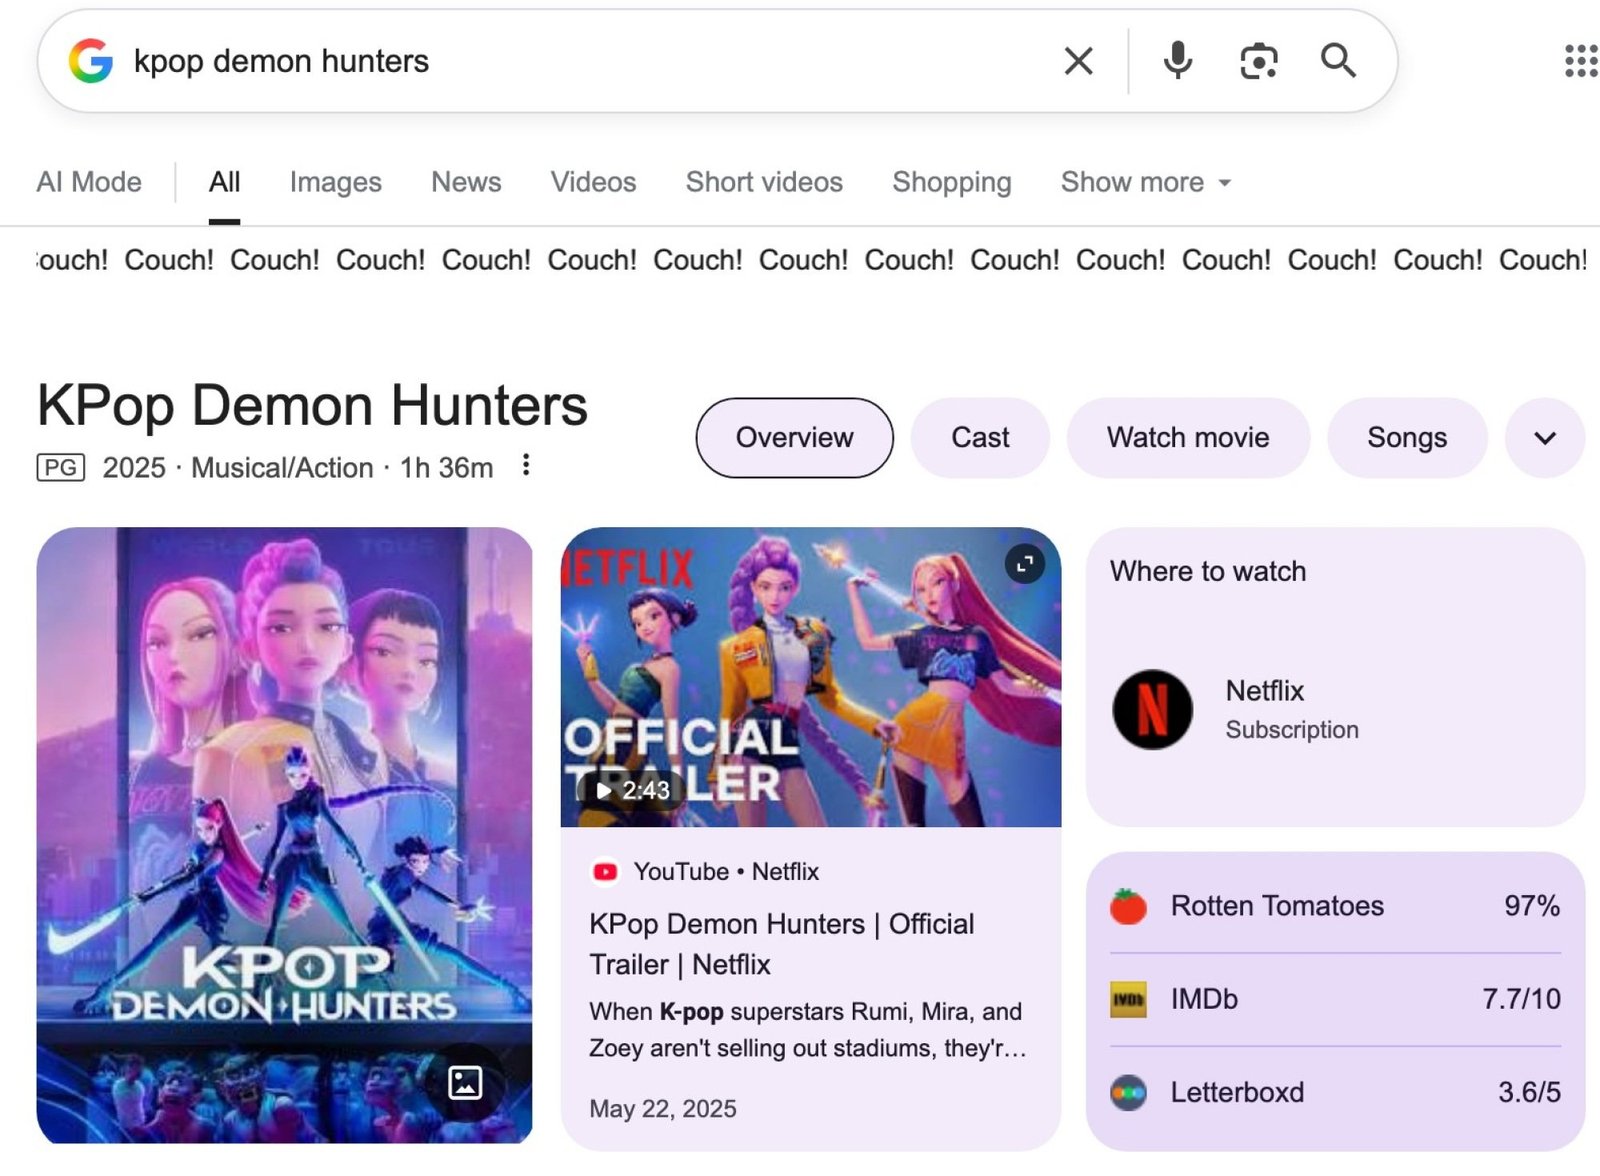Go to the Images tab
The width and height of the screenshot is (1600, 1176).
pyautogui.click(x=335, y=182)
